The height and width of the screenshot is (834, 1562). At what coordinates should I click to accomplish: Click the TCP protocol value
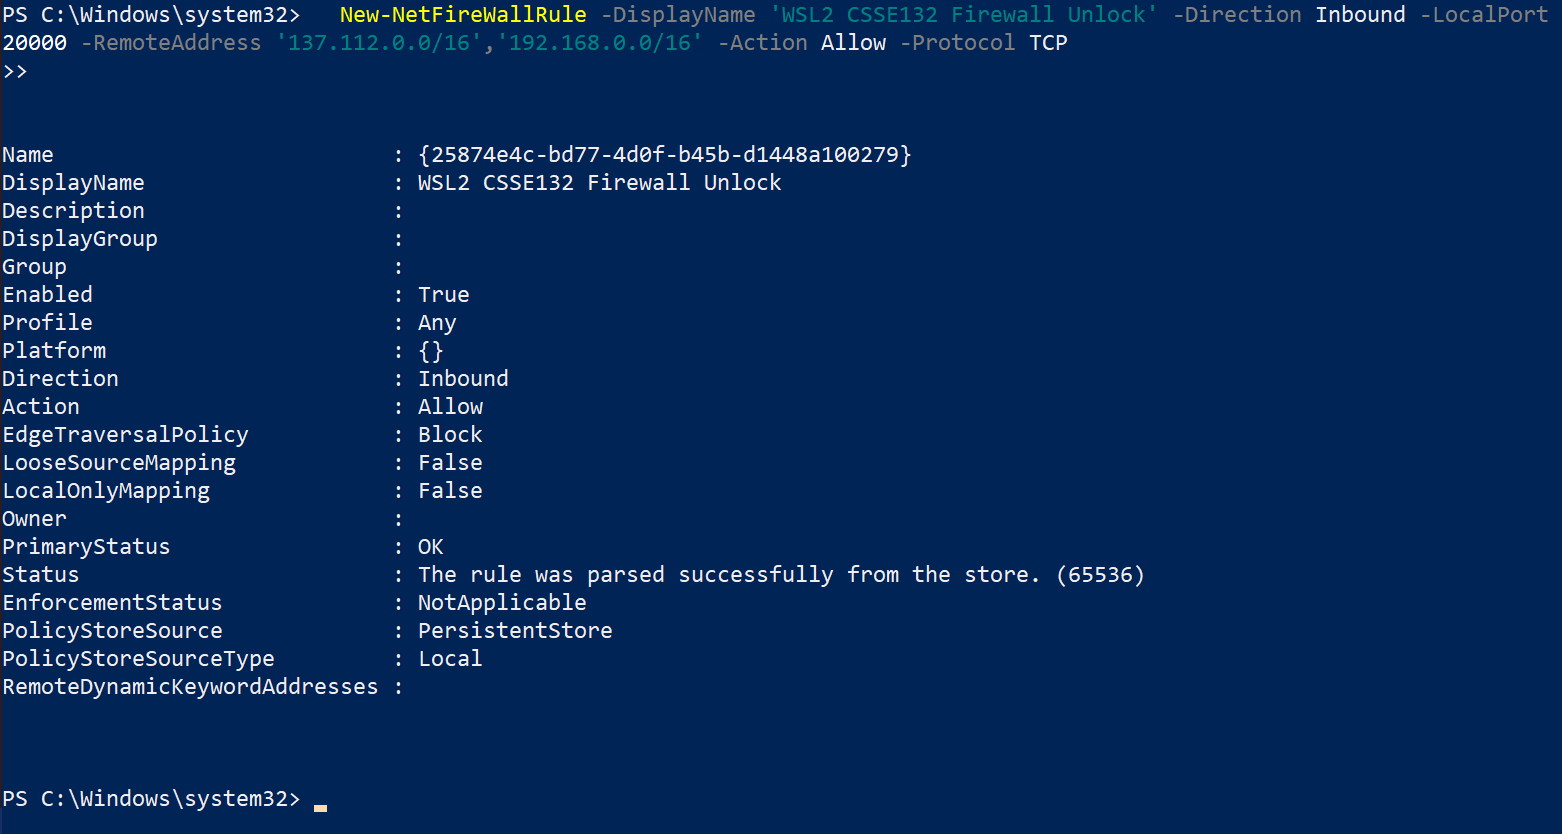point(1048,43)
